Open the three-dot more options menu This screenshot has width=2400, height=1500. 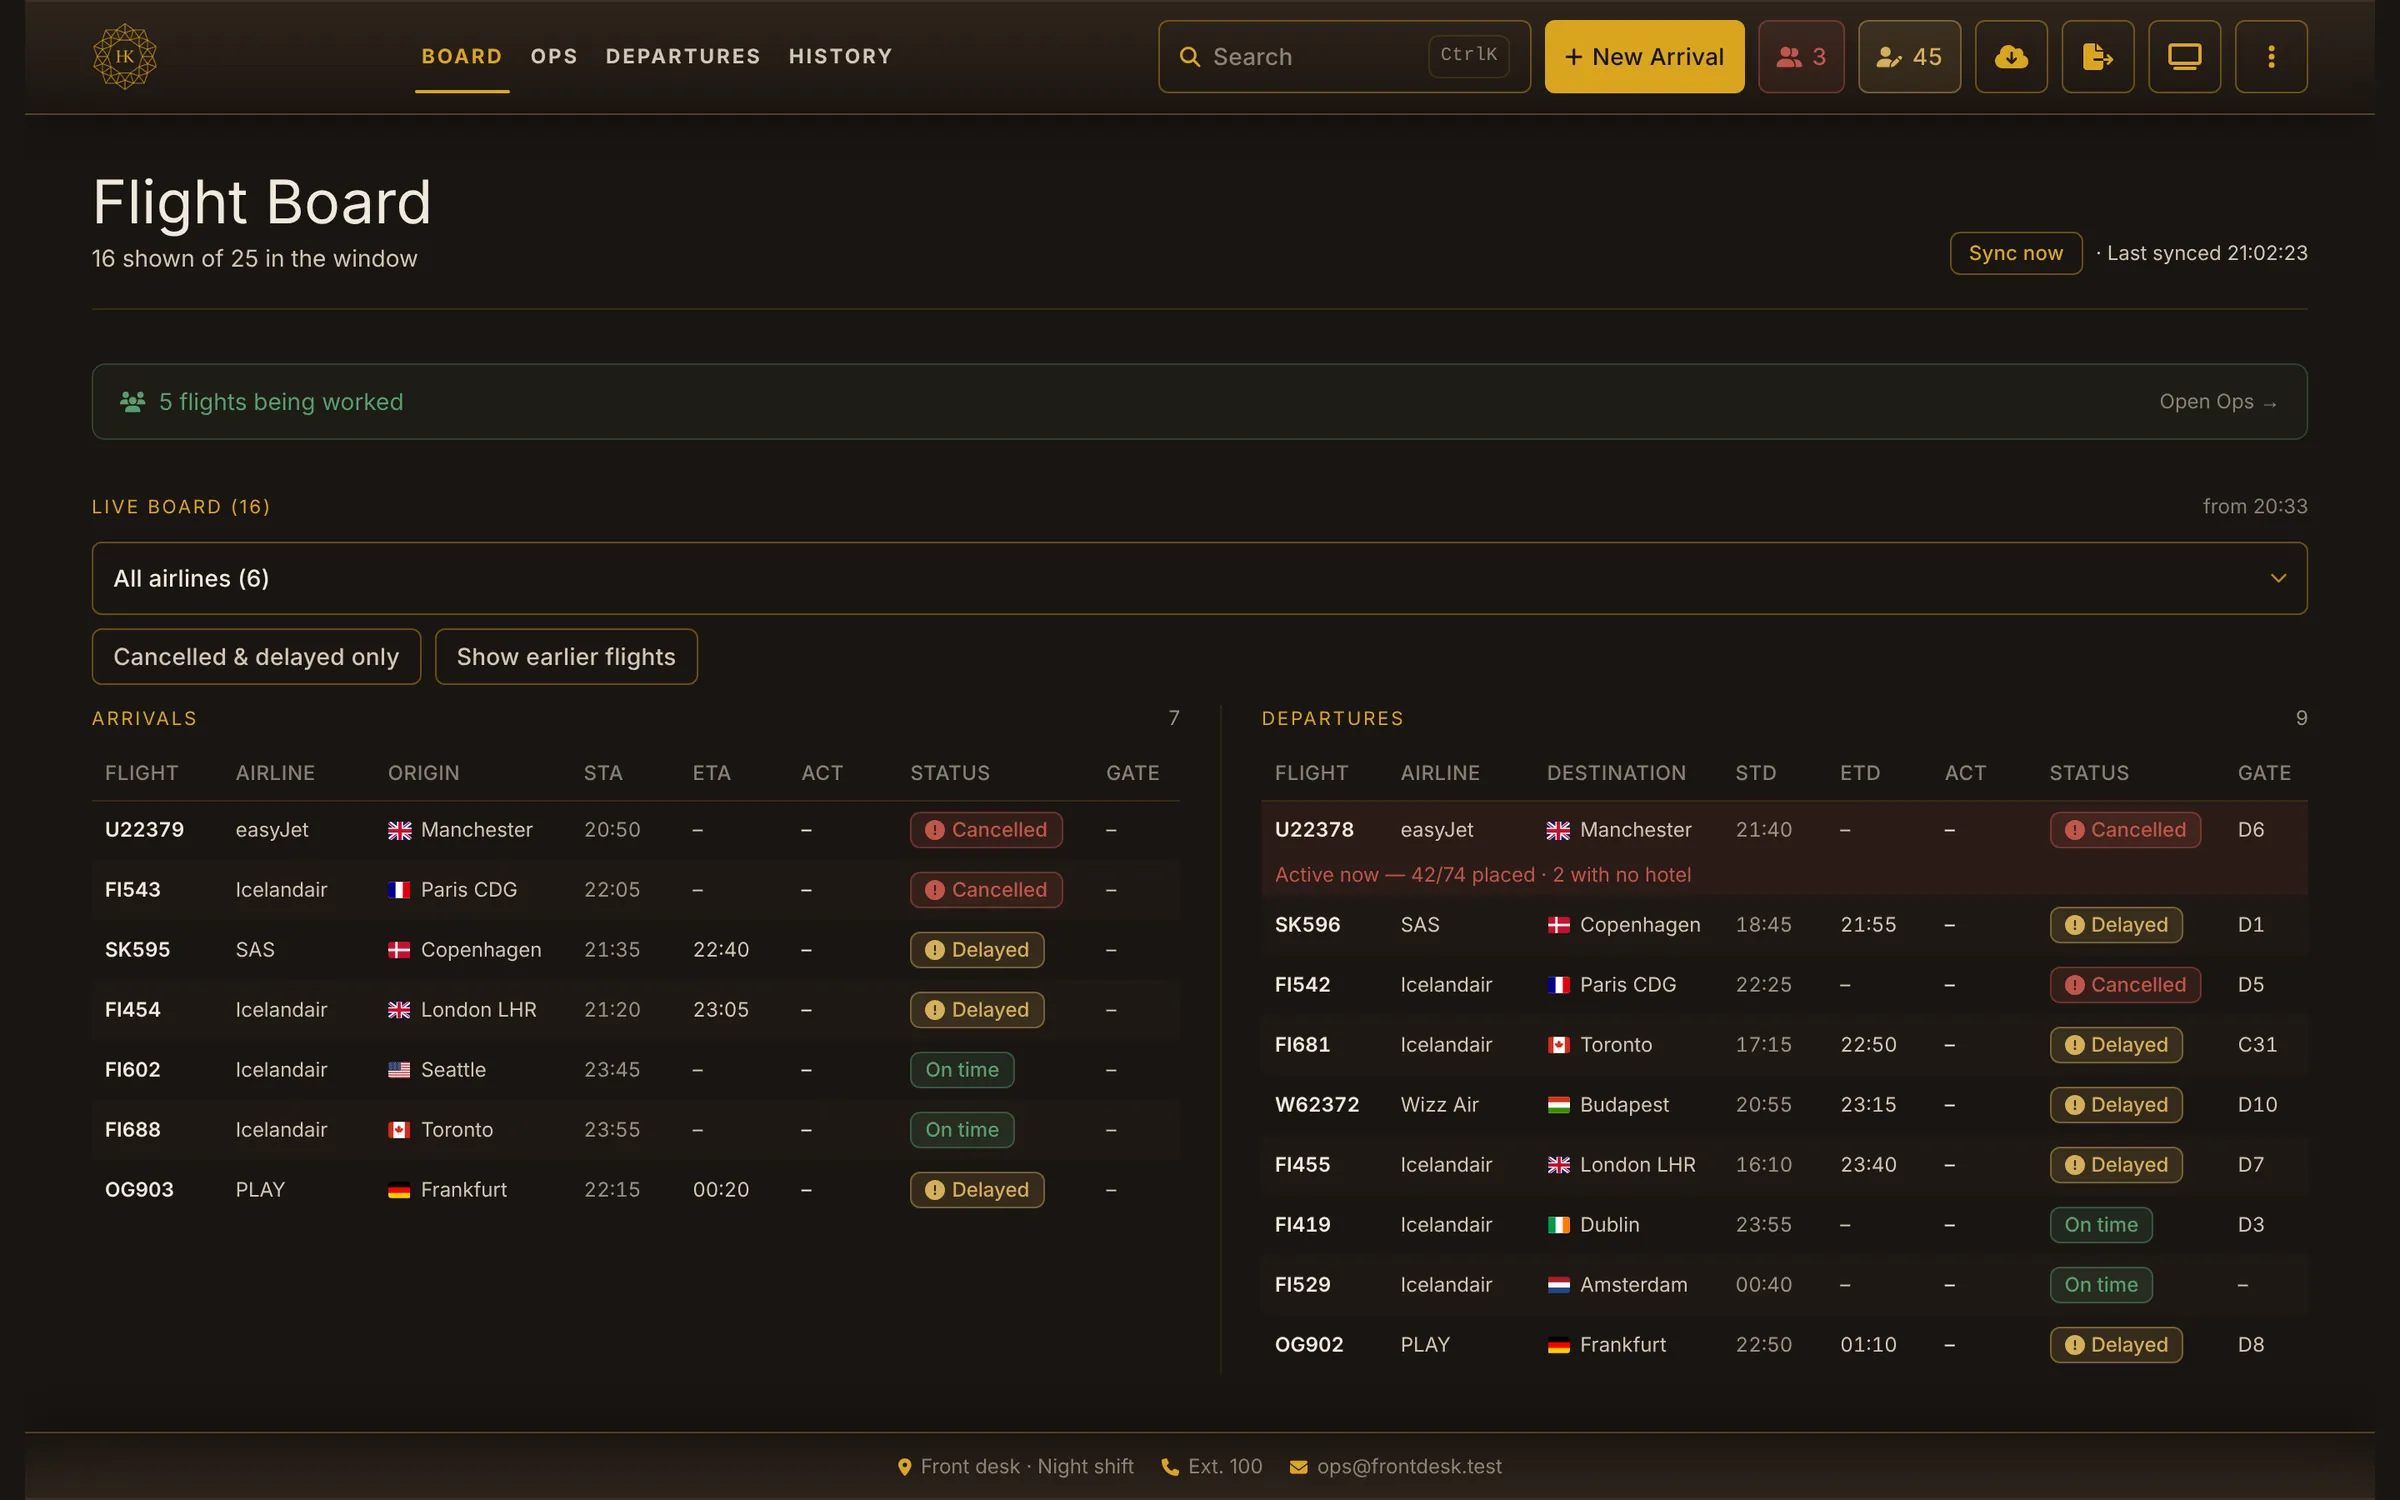coord(2272,56)
